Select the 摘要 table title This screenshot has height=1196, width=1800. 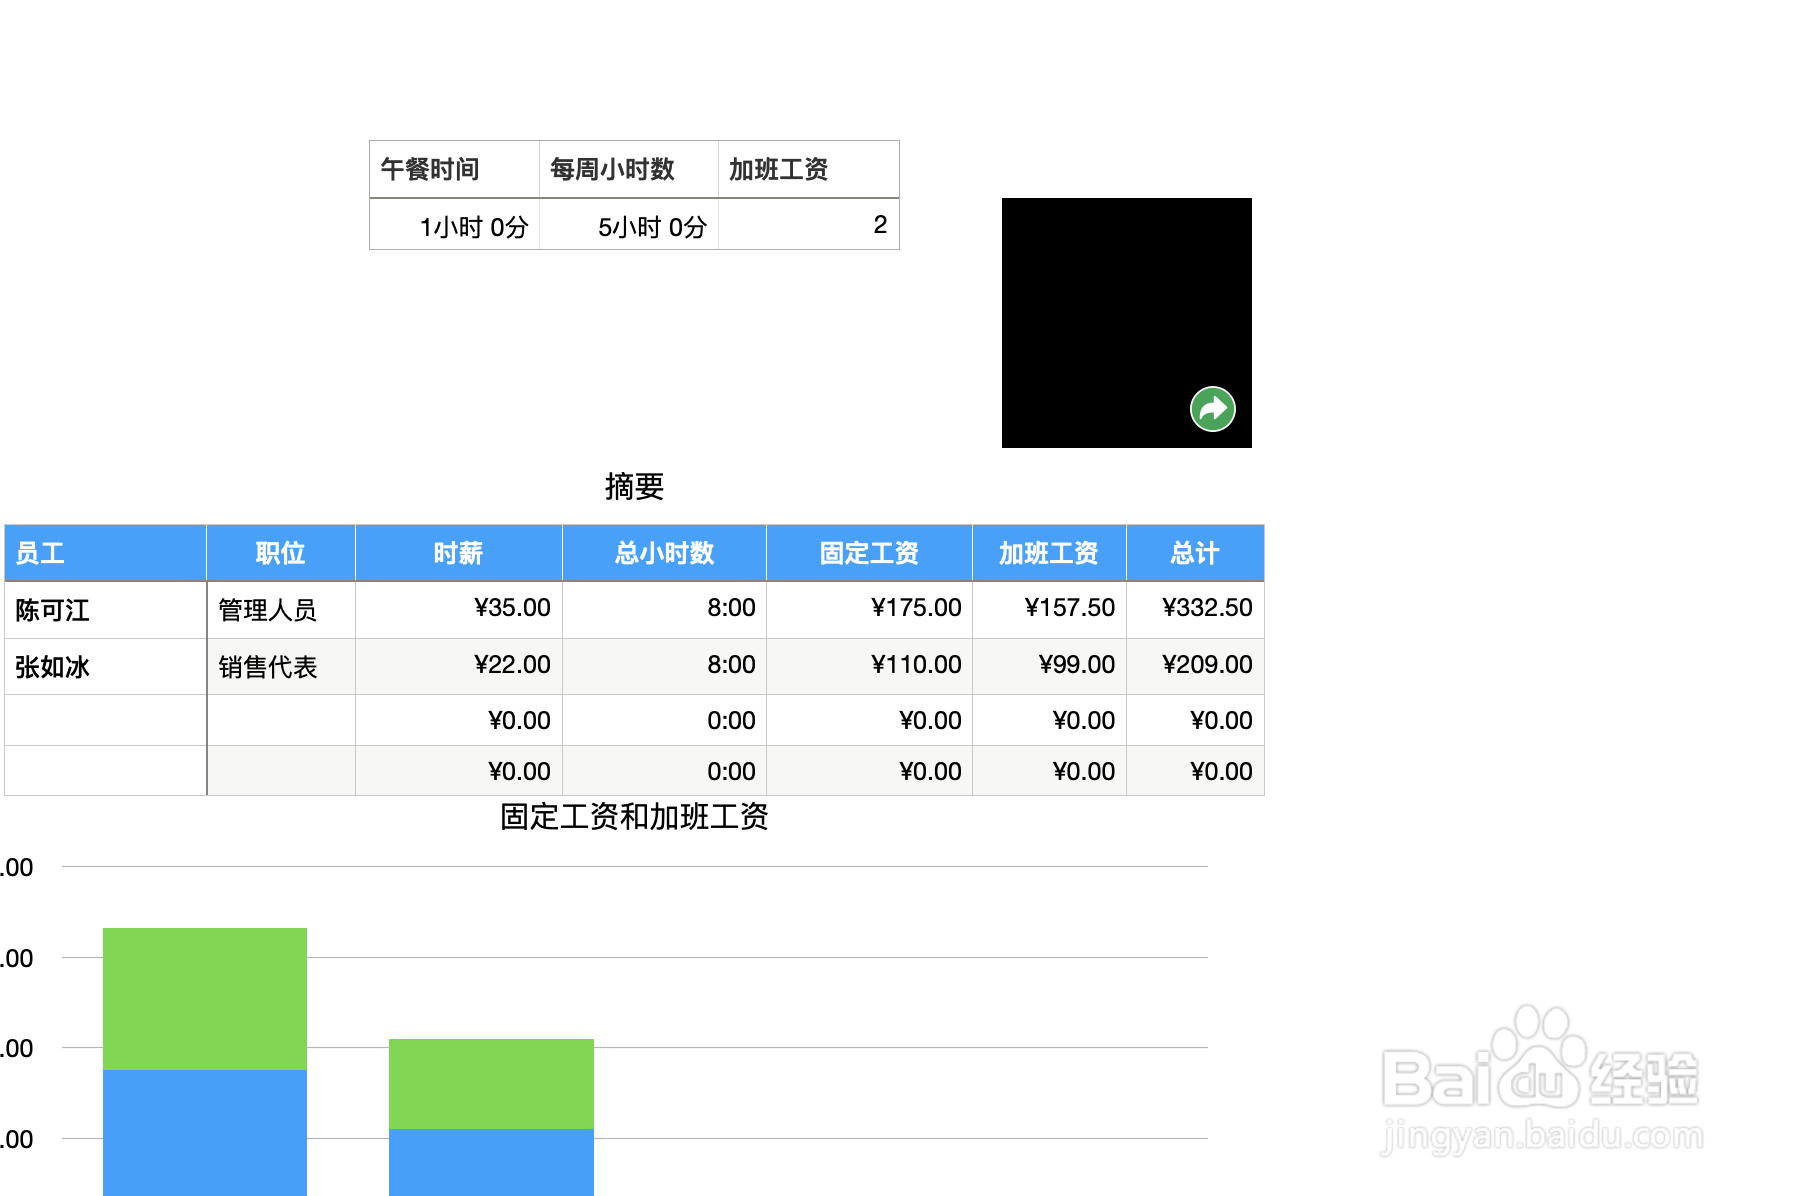click(636, 487)
